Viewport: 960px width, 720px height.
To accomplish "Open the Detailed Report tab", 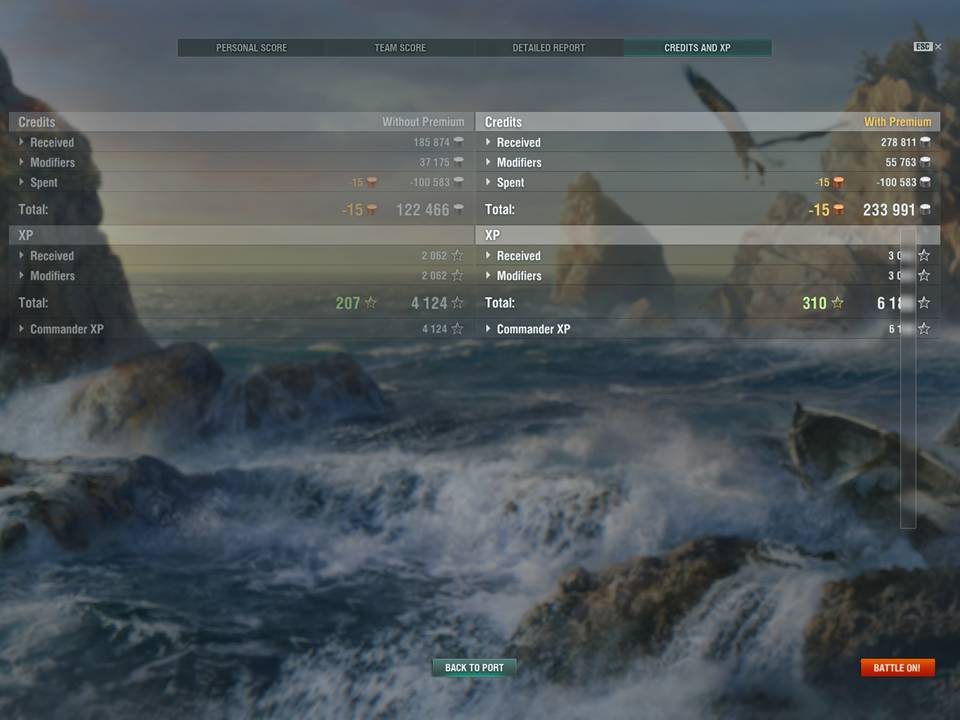I will (549, 48).
